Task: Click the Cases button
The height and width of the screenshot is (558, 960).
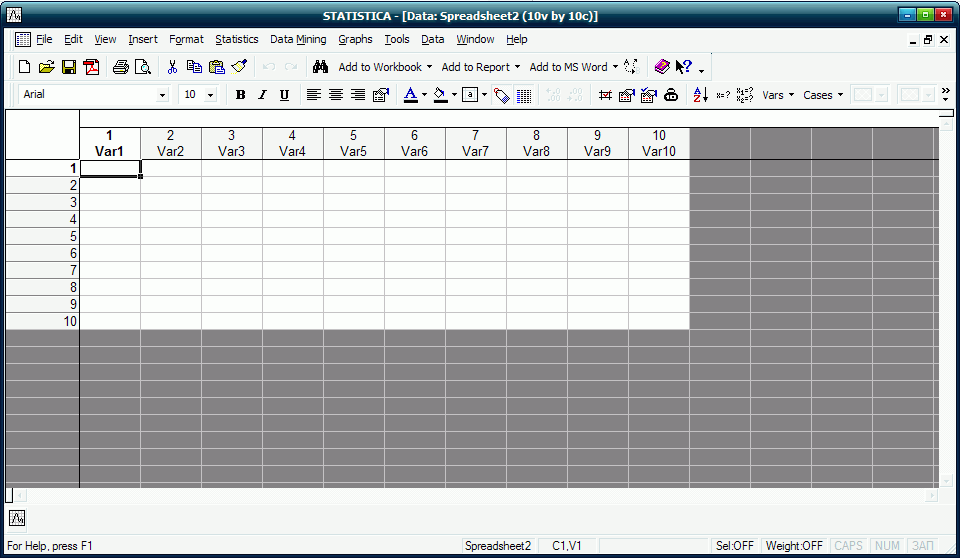Action: (x=823, y=95)
